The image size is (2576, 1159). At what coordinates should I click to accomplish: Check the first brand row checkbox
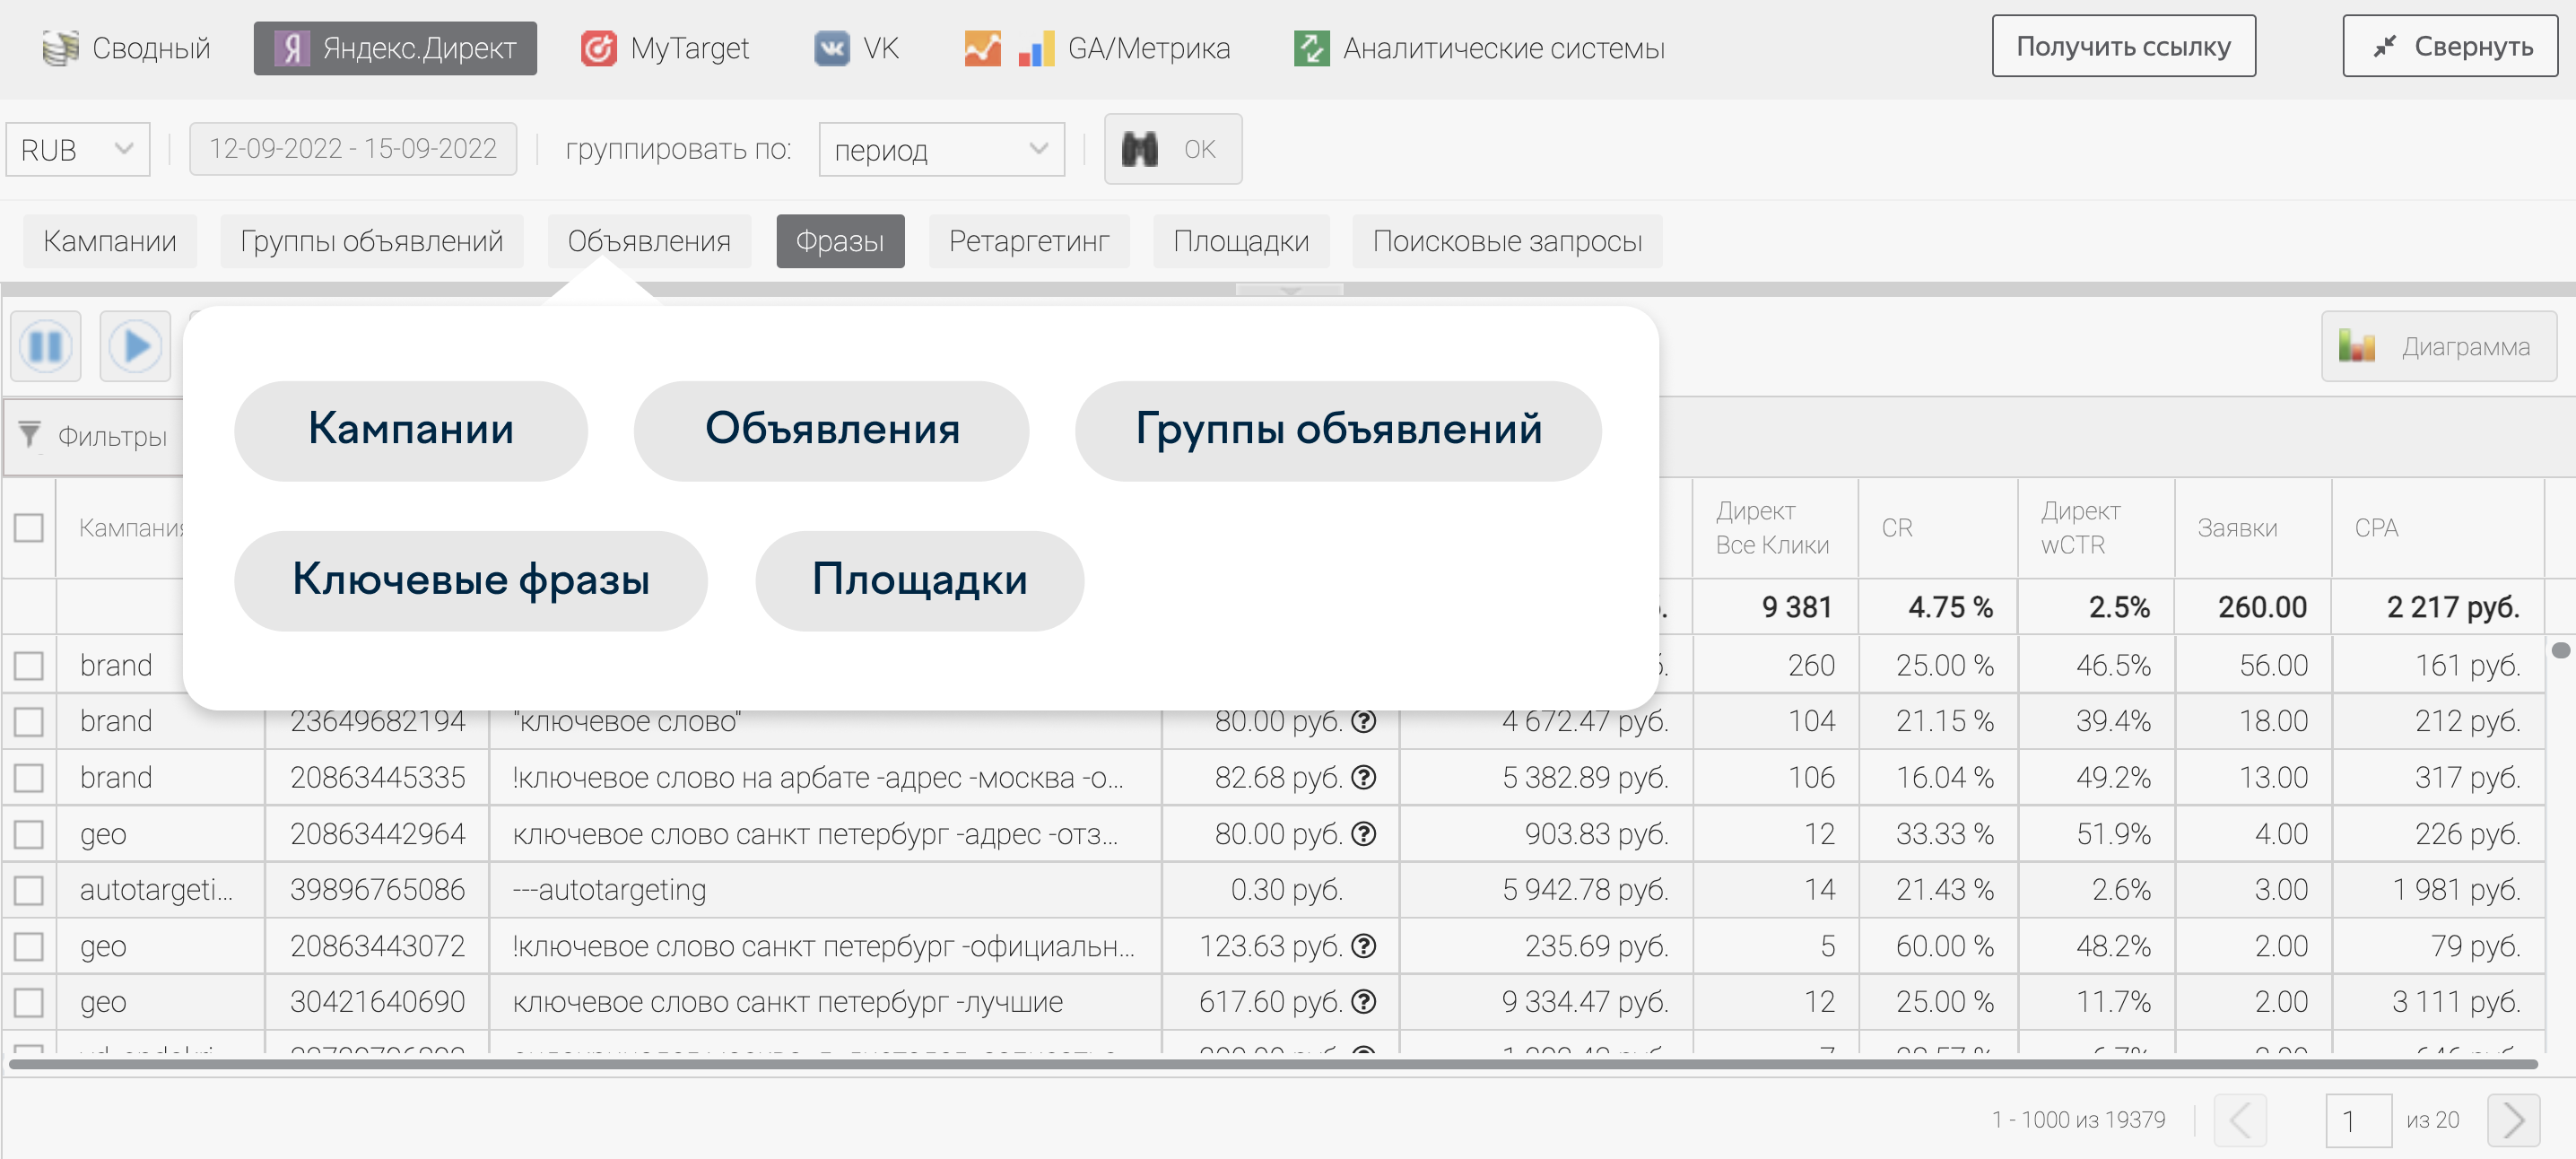pyautogui.click(x=29, y=665)
